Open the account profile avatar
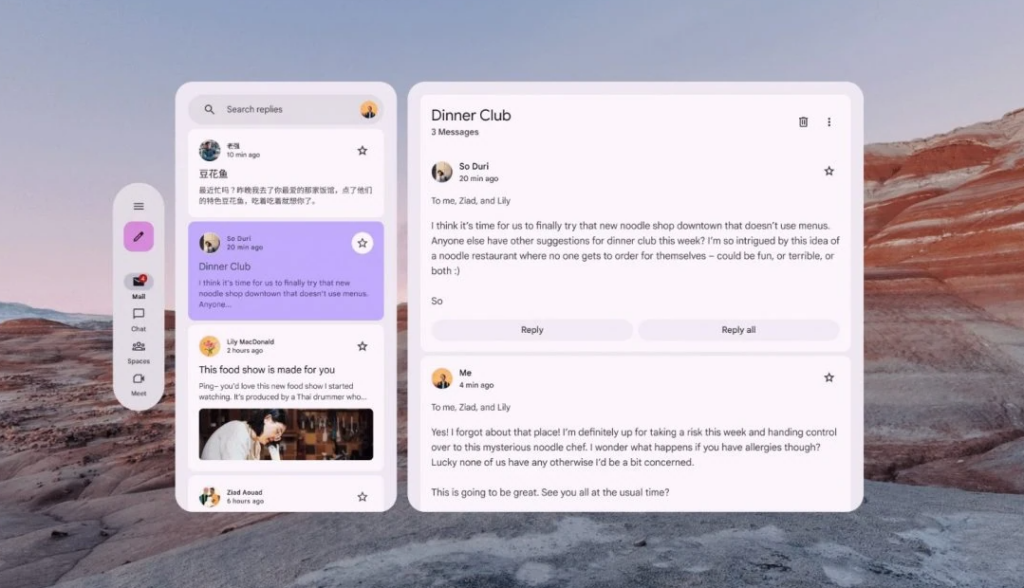This screenshot has height=588, width=1024. (368, 110)
